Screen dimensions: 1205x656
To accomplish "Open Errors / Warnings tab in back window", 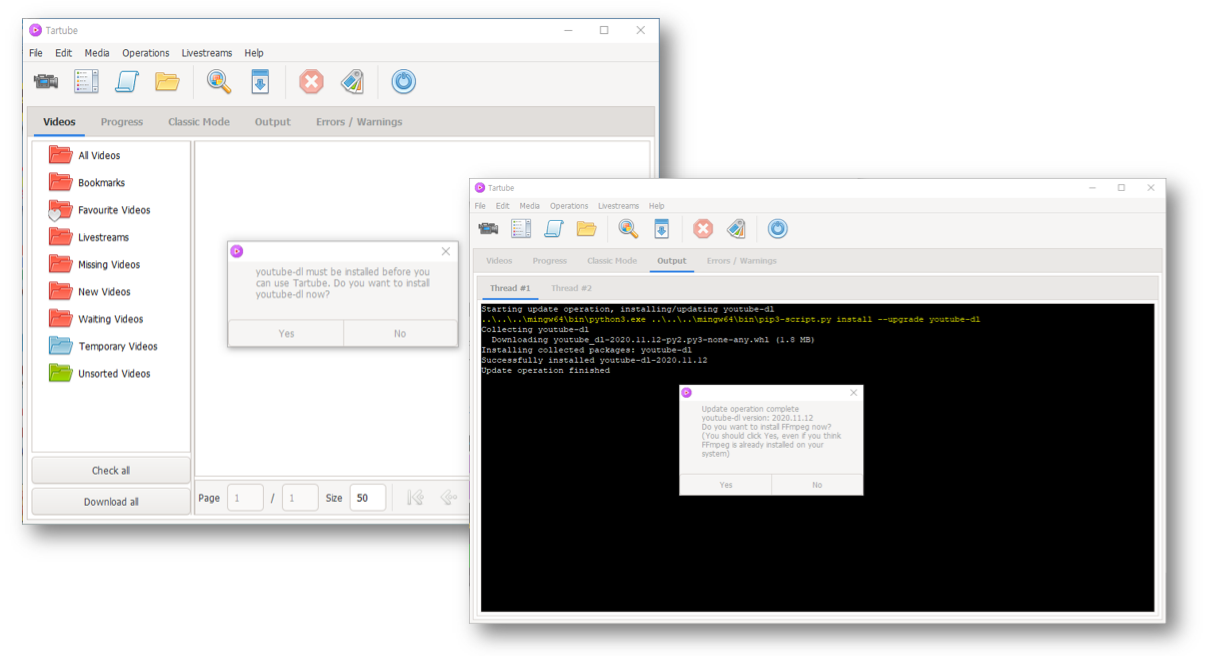I will [359, 122].
